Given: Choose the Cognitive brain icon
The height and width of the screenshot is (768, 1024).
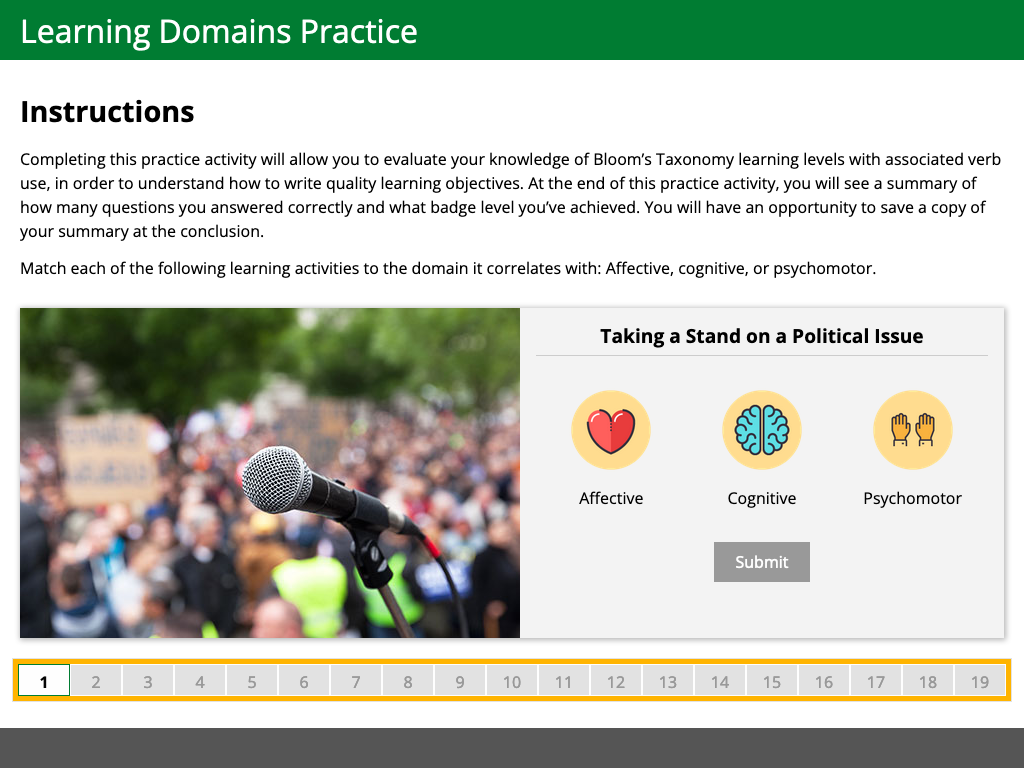Looking at the screenshot, I should click(x=762, y=430).
